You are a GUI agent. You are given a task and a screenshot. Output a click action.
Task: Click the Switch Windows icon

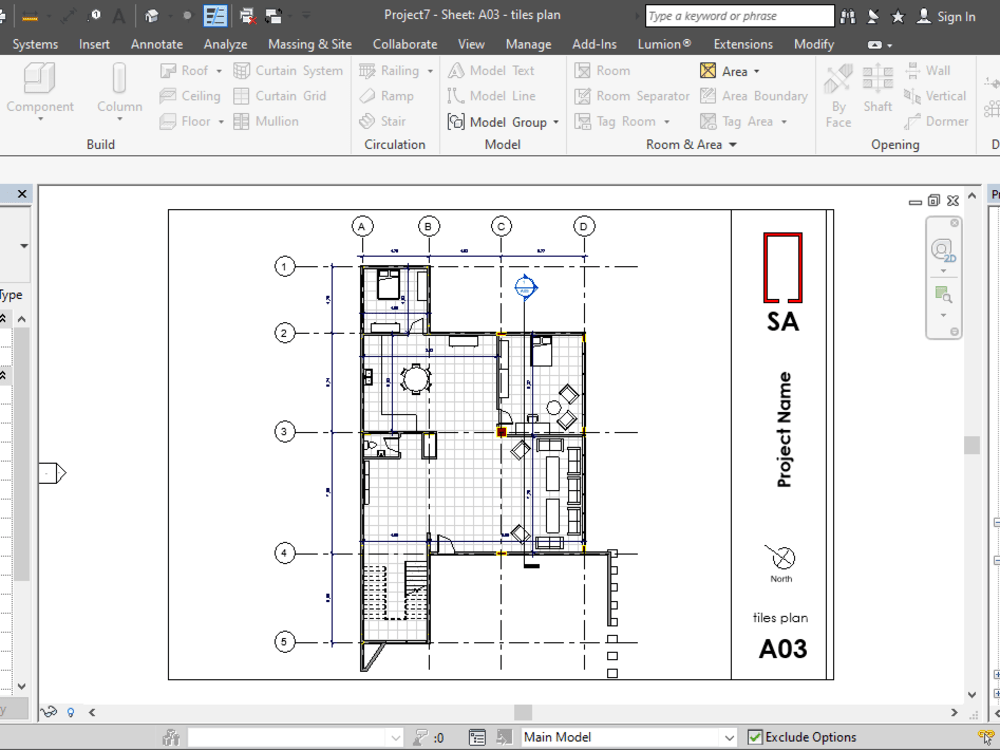(x=274, y=16)
